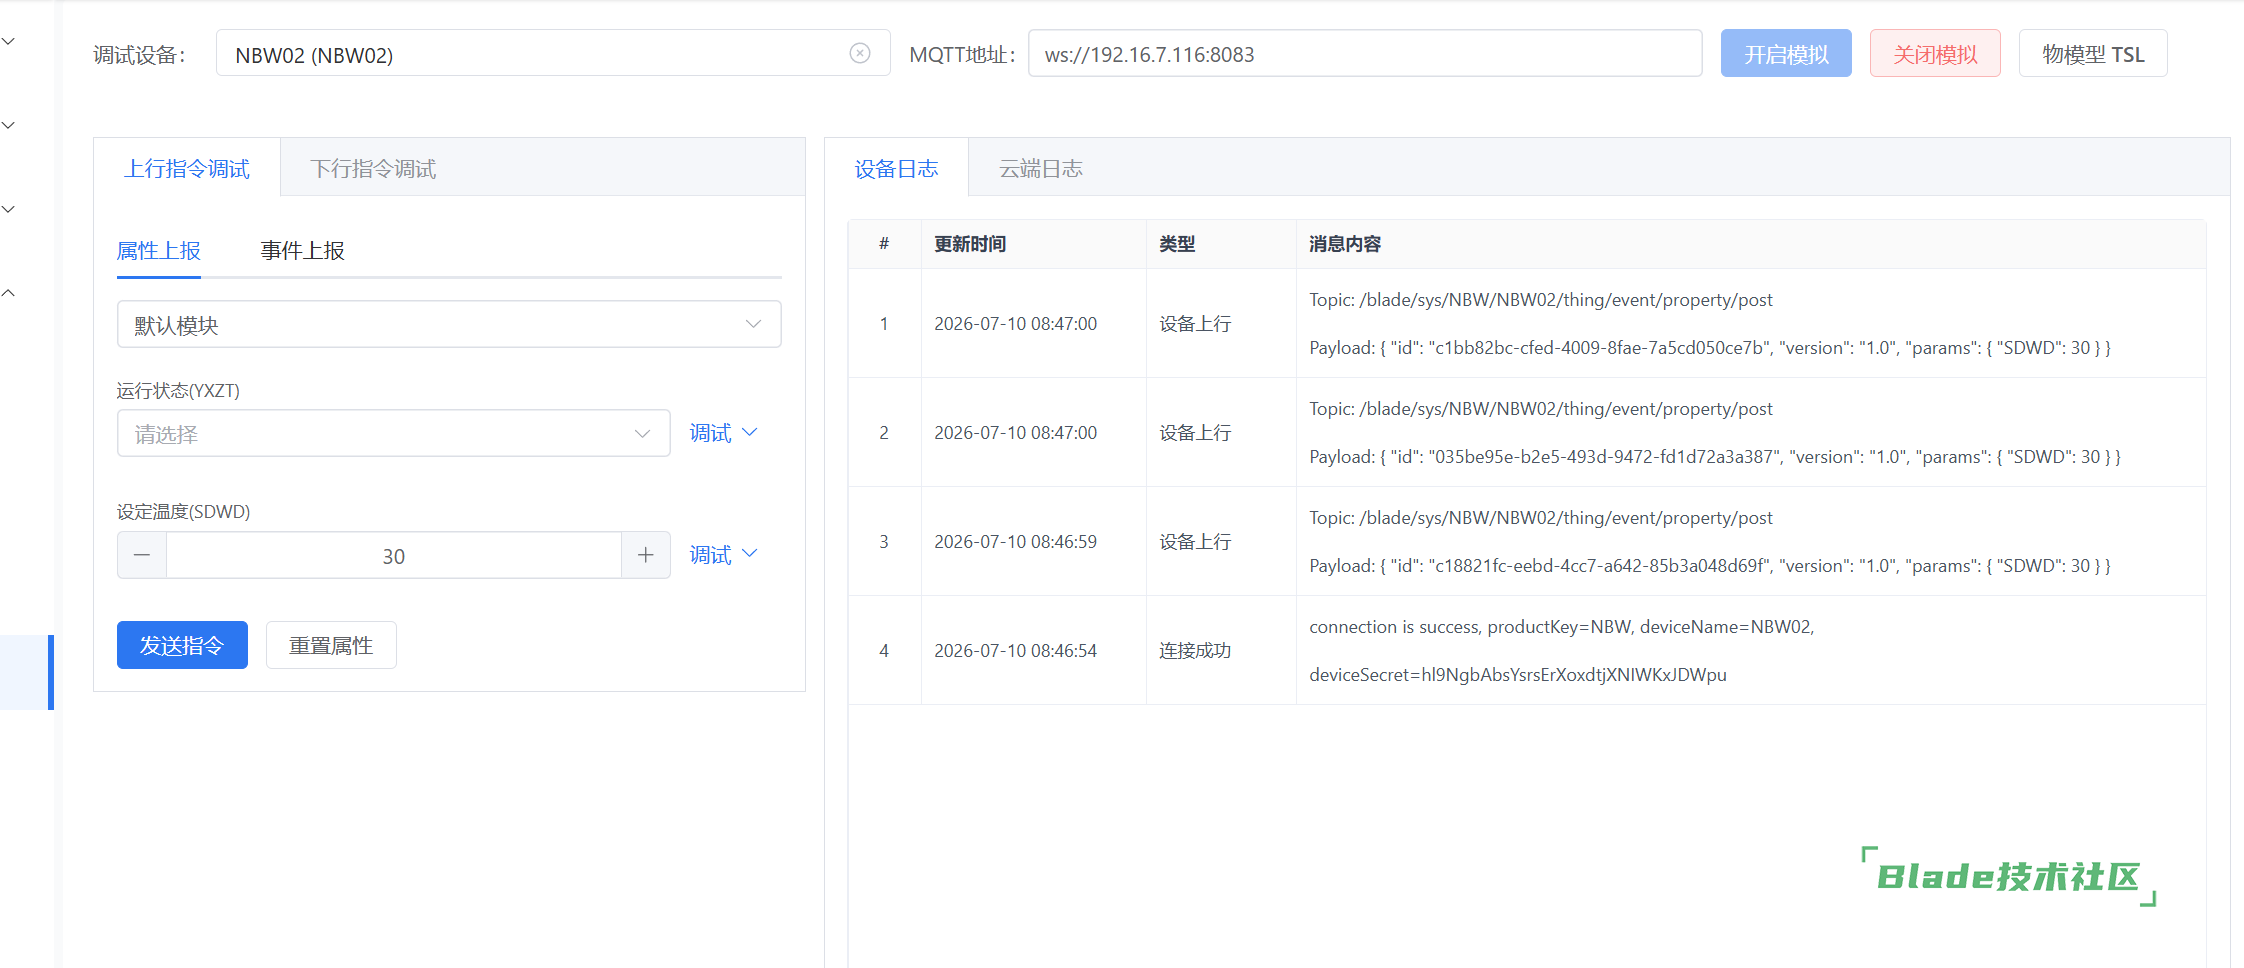Increase 设定温度 with the plus button
2244x968 pixels.
click(x=646, y=555)
